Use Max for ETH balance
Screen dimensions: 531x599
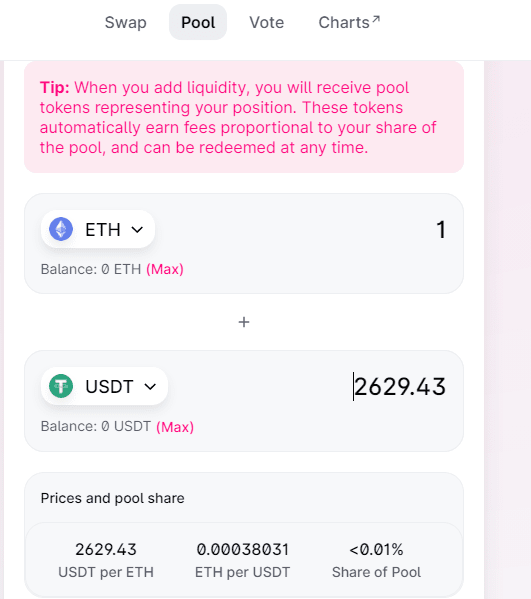[165, 269]
